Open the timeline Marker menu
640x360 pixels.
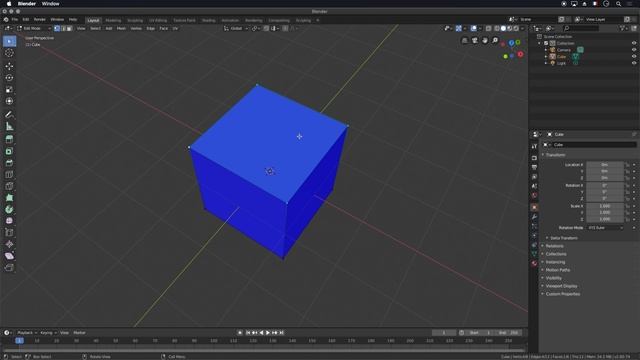(x=79, y=333)
